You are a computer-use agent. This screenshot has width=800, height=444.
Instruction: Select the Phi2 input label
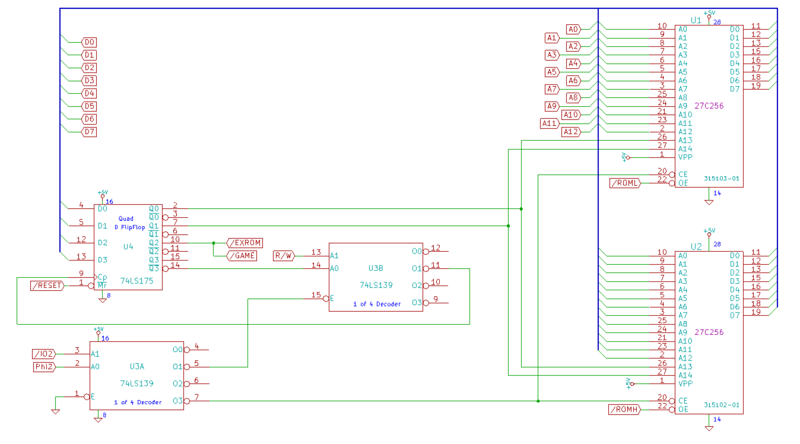tap(44, 367)
